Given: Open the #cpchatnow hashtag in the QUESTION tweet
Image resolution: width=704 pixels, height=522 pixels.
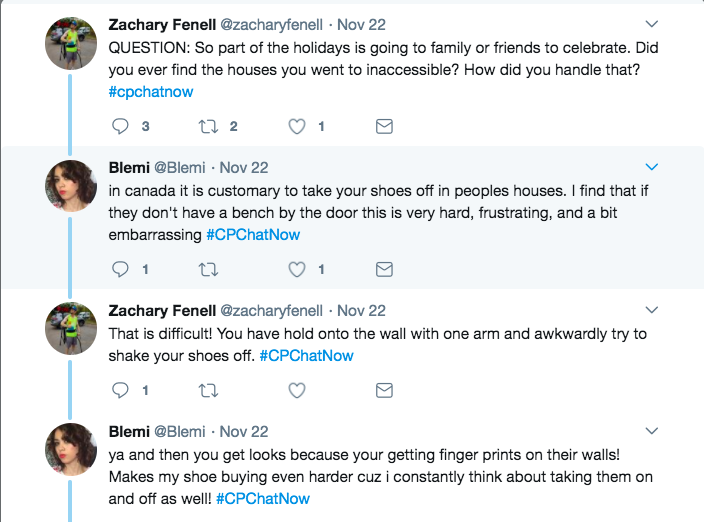Looking at the screenshot, I should [150, 91].
